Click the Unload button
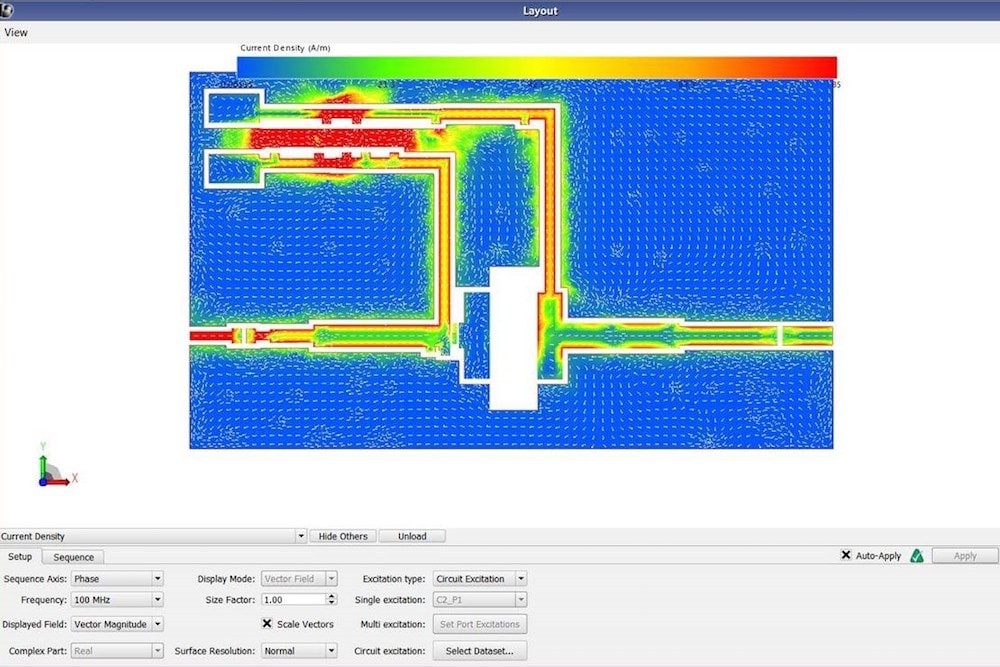This screenshot has height=667, width=1000. [x=412, y=535]
